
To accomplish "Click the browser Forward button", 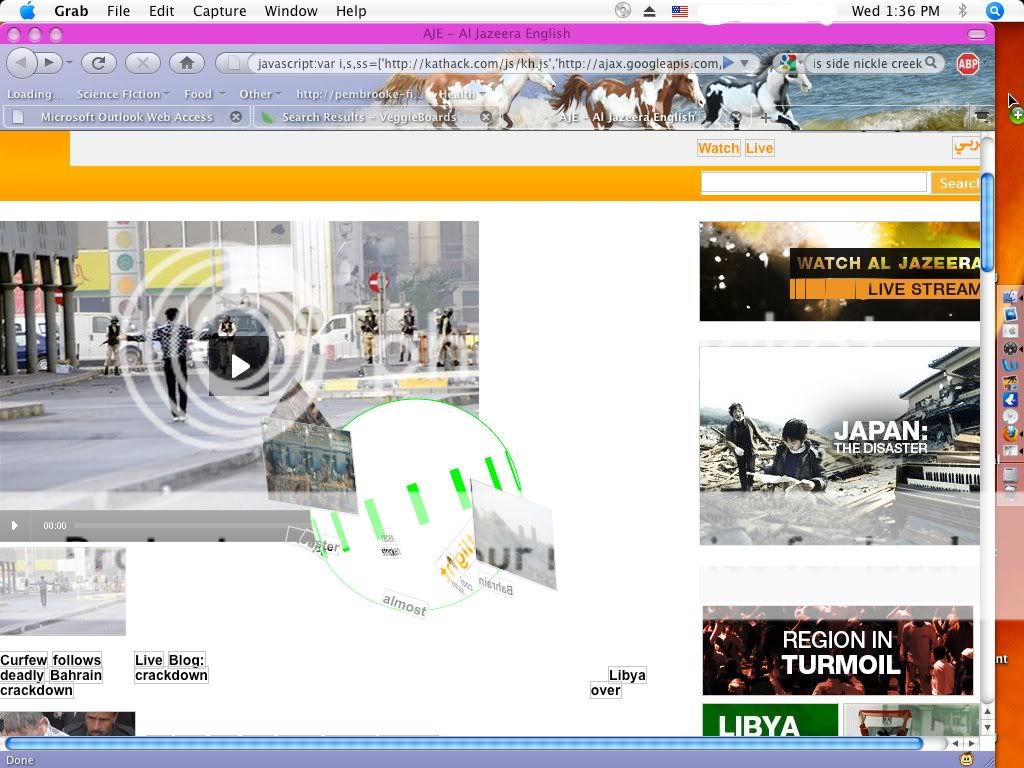I will [49, 63].
